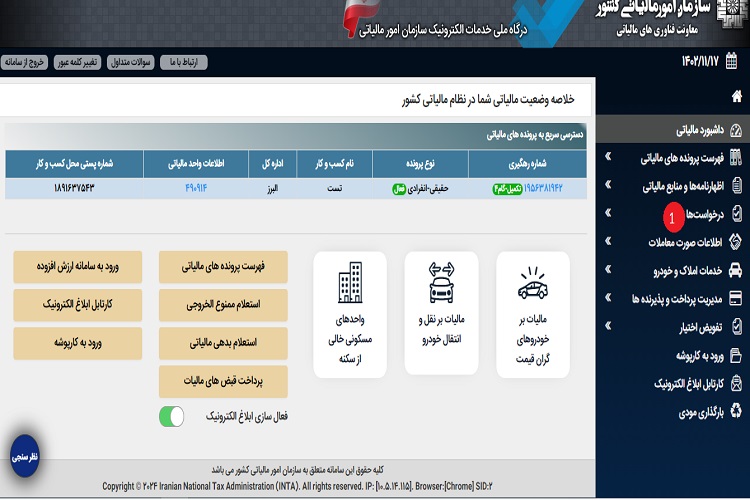The width and height of the screenshot is (750, 500).
Task: Expand the تفویض اختیار sidebar chevron
Action: pyautogui.click(x=608, y=326)
